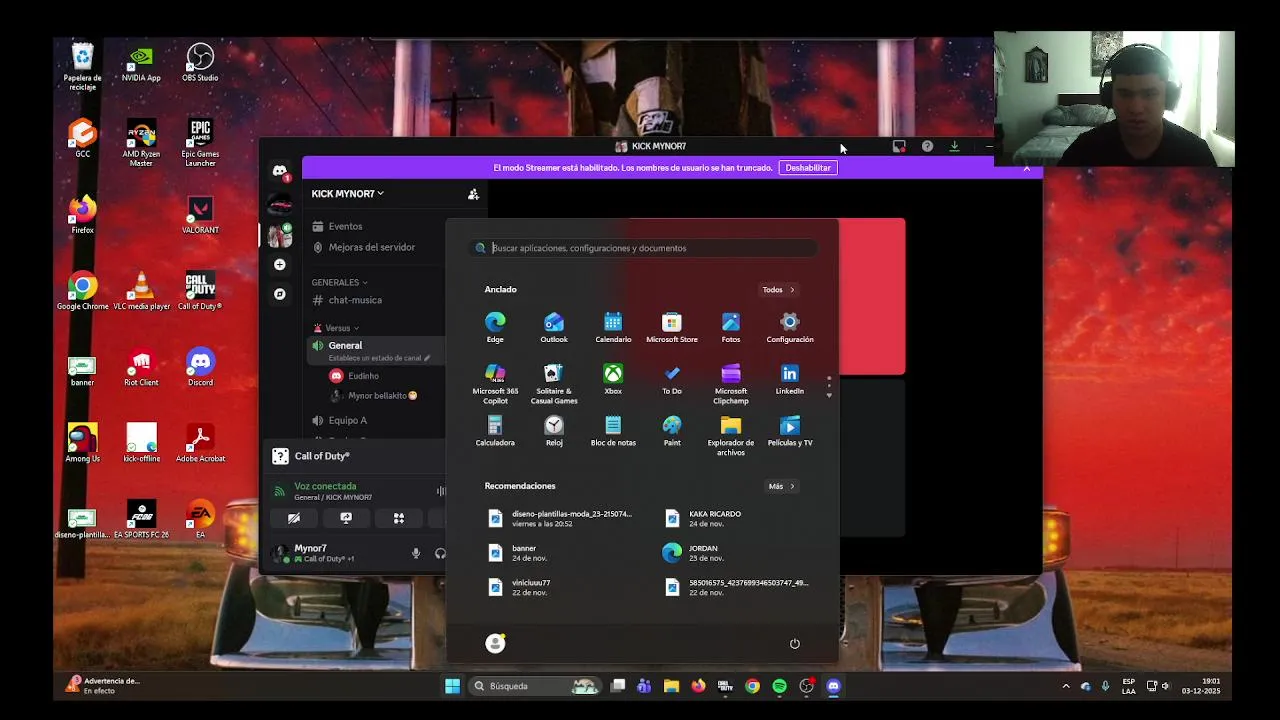Click the taskbar Búsqueda search box
This screenshot has width=1280, height=720.
click(x=535, y=686)
